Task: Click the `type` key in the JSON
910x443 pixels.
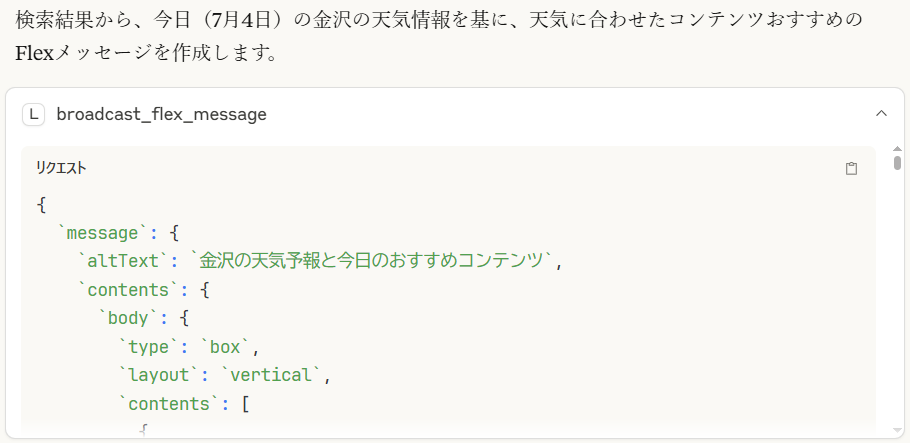Action: coord(149,347)
